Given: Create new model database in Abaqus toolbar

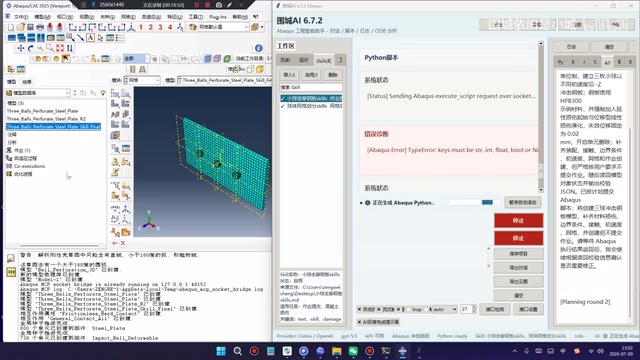Looking at the screenshot, I should [x=11, y=27].
